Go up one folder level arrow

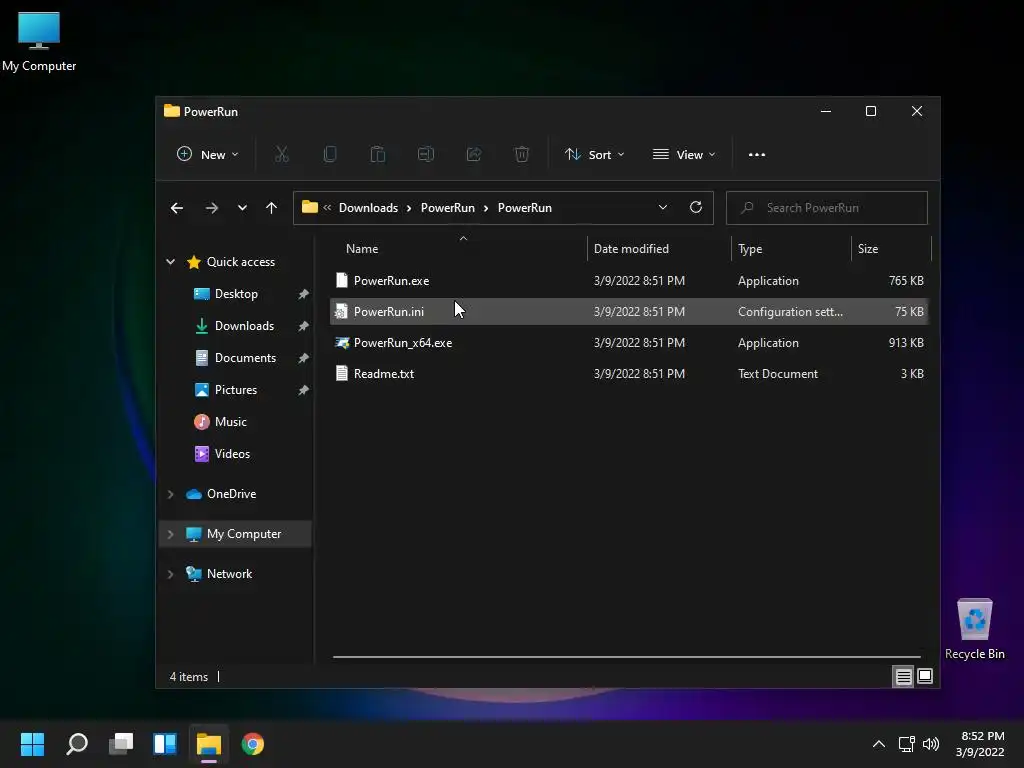coord(272,208)
